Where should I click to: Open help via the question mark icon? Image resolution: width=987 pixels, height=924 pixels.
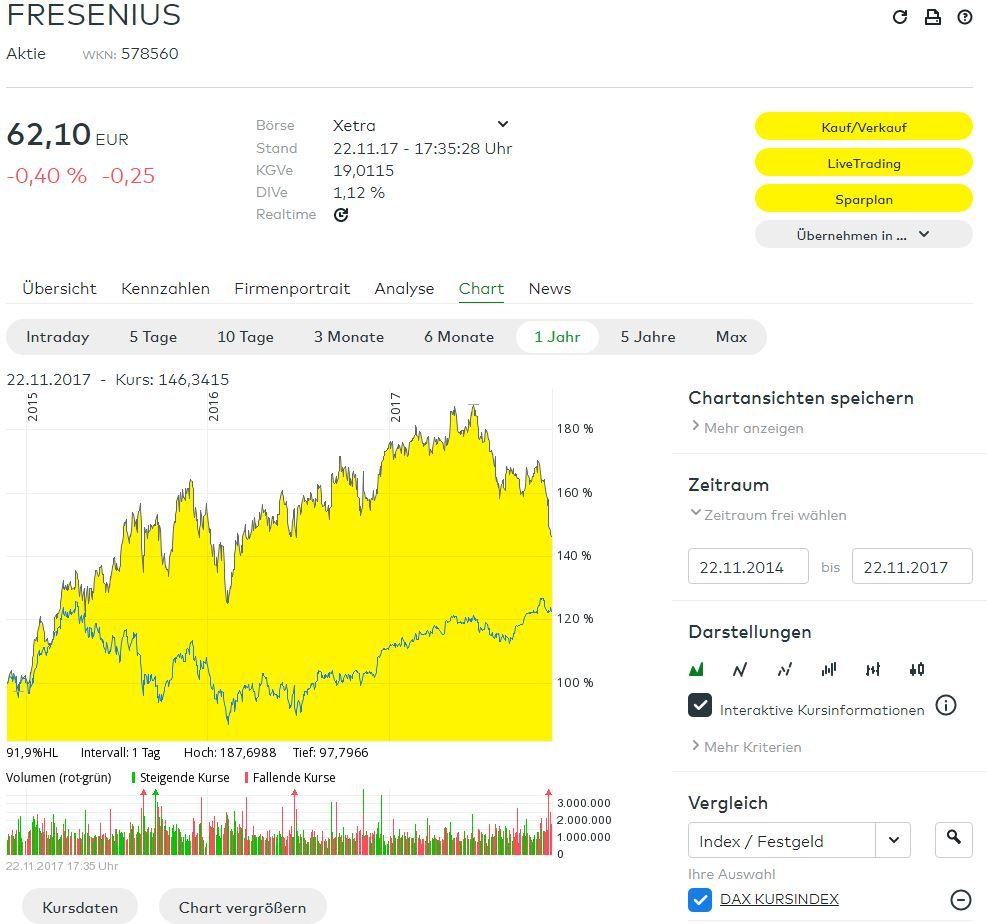965,17
